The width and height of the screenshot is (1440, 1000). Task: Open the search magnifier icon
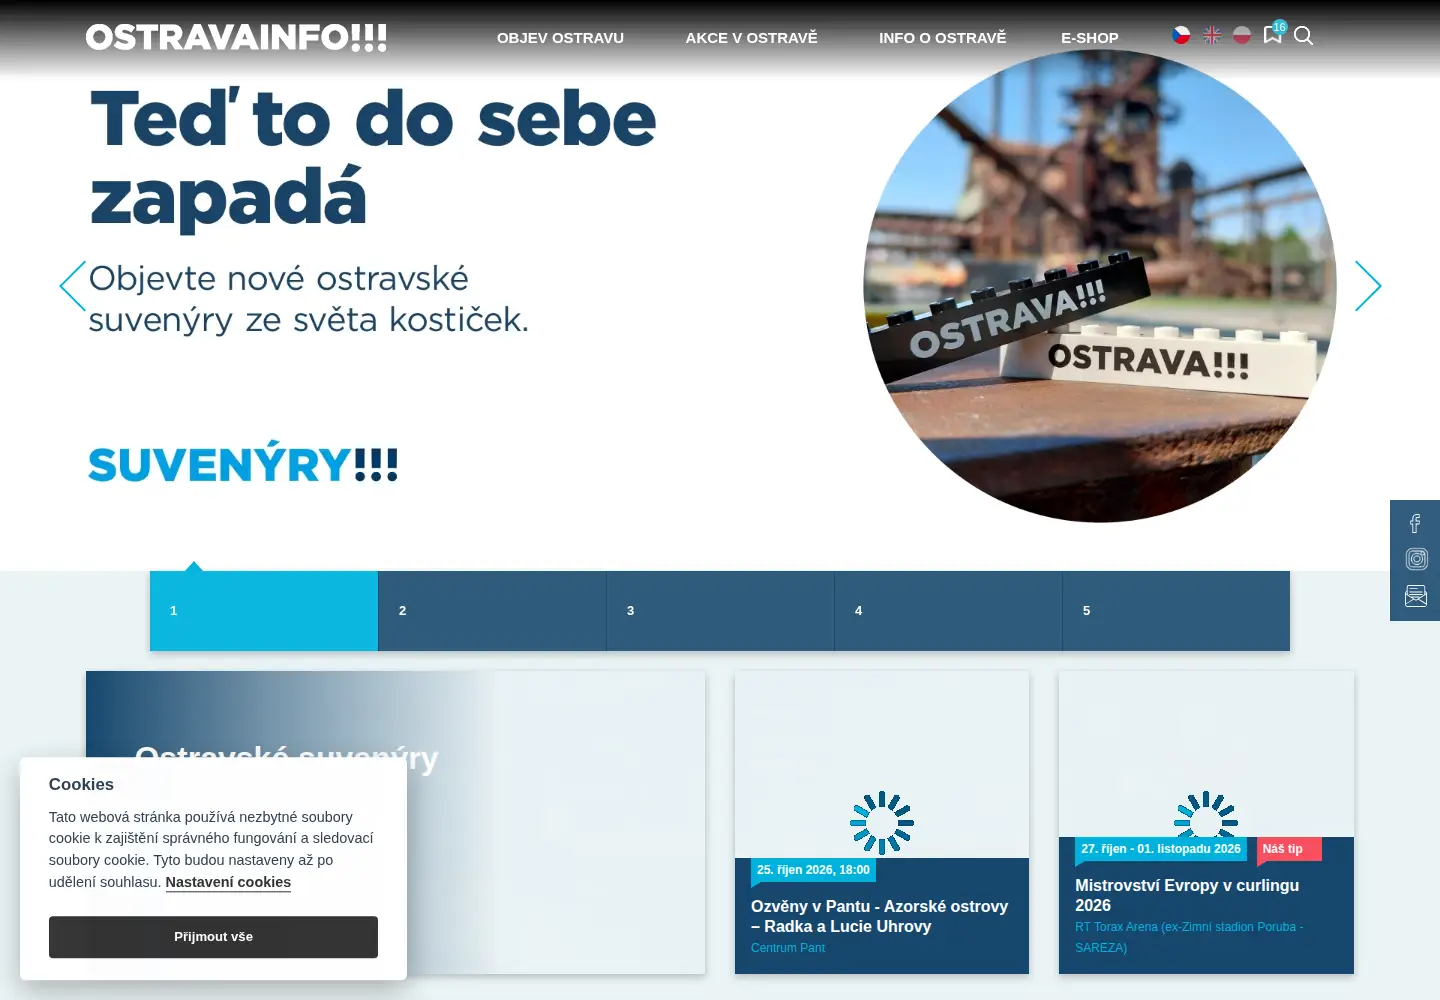coord(1304,36)
